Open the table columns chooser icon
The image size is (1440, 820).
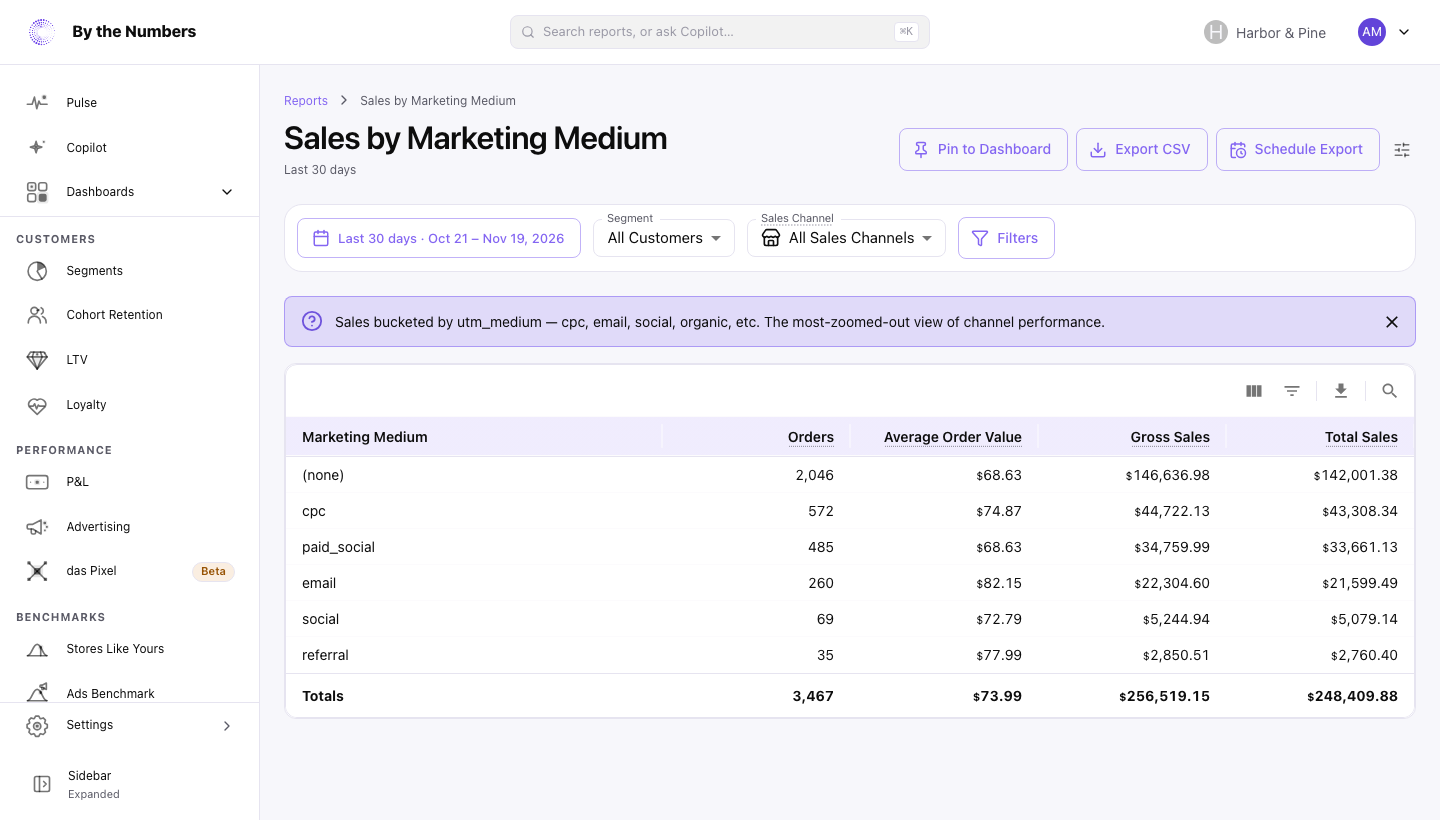1254,391
